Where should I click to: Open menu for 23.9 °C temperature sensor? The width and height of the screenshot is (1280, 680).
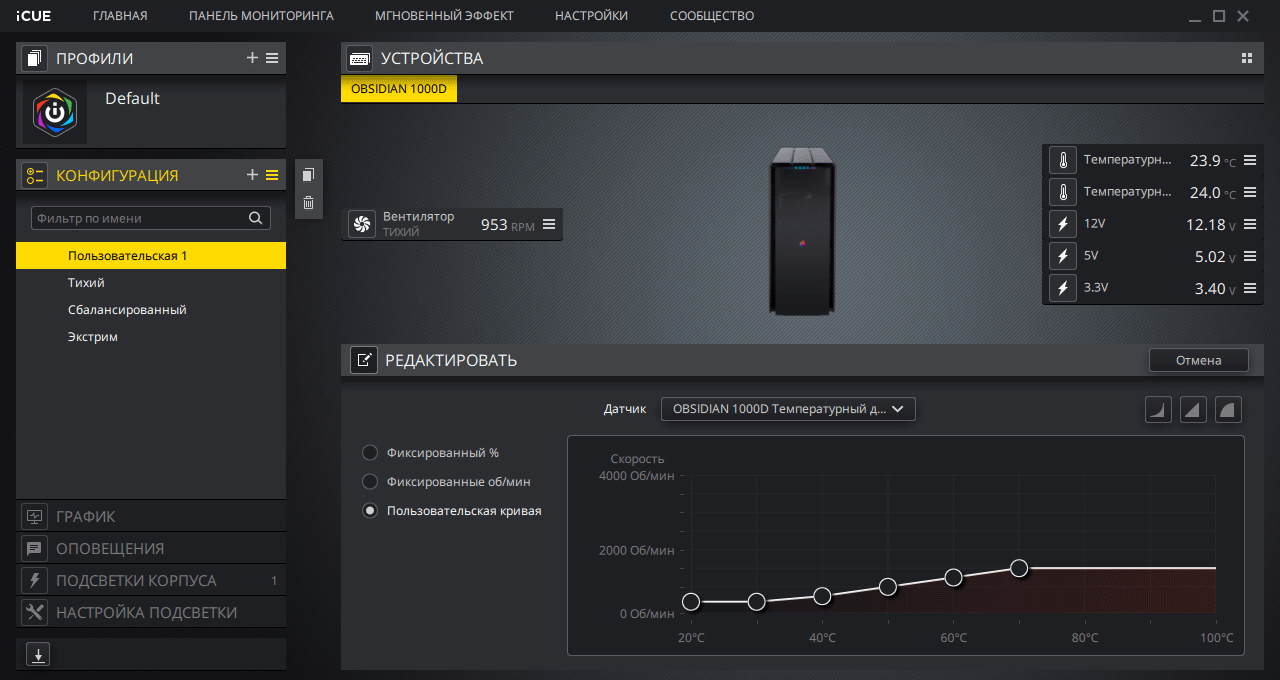1250,160
